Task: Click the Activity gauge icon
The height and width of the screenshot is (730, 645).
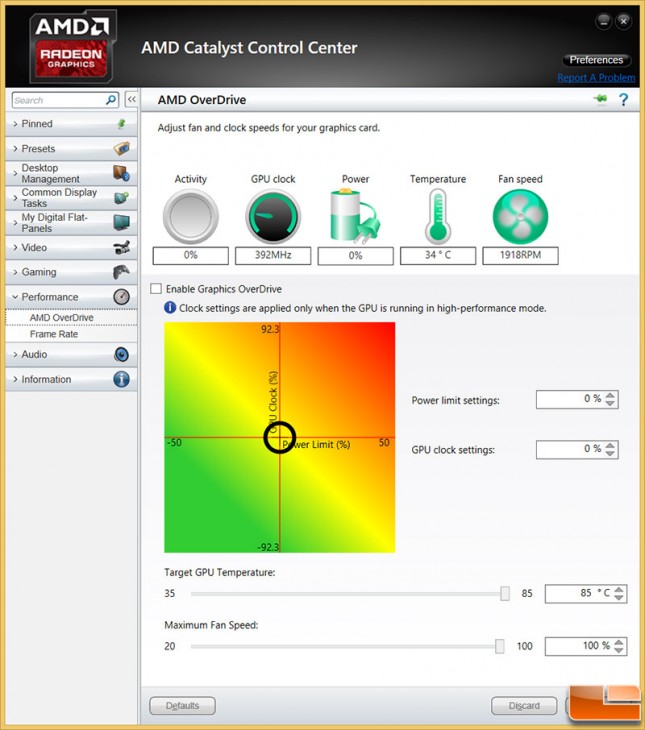Action: coord(190,216)
